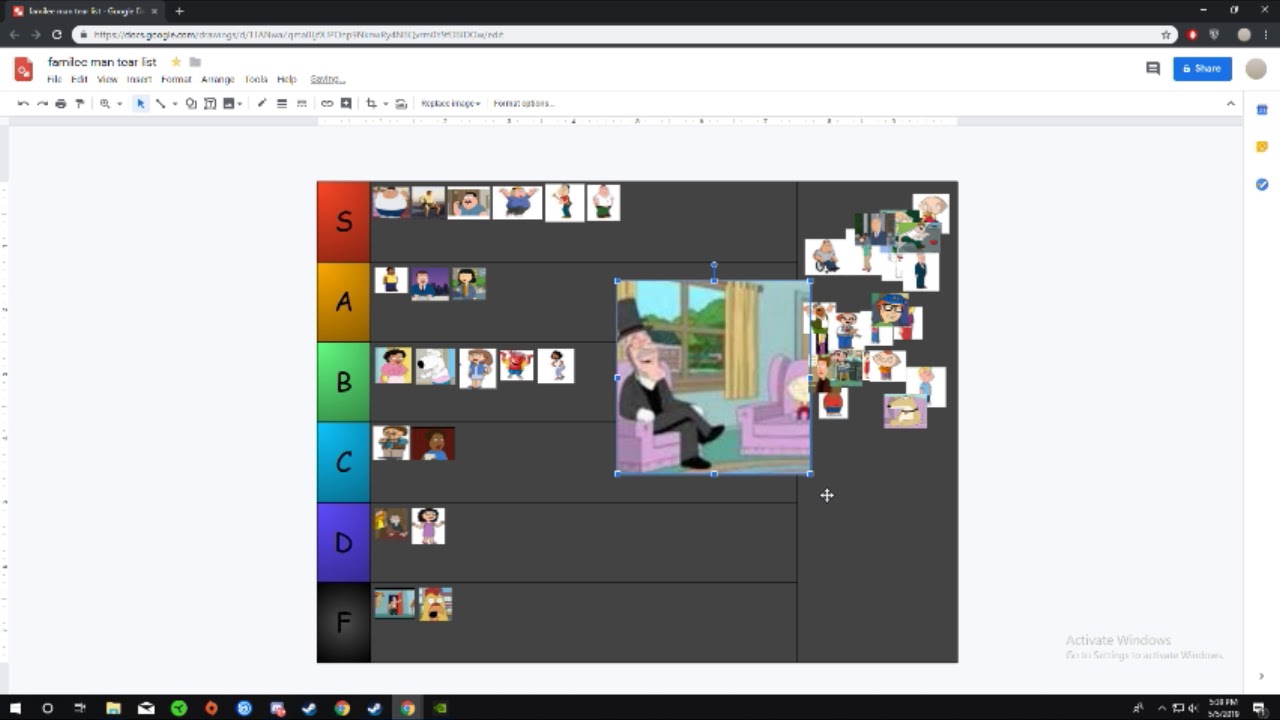Open the Border weight option

tap(282, 103)
